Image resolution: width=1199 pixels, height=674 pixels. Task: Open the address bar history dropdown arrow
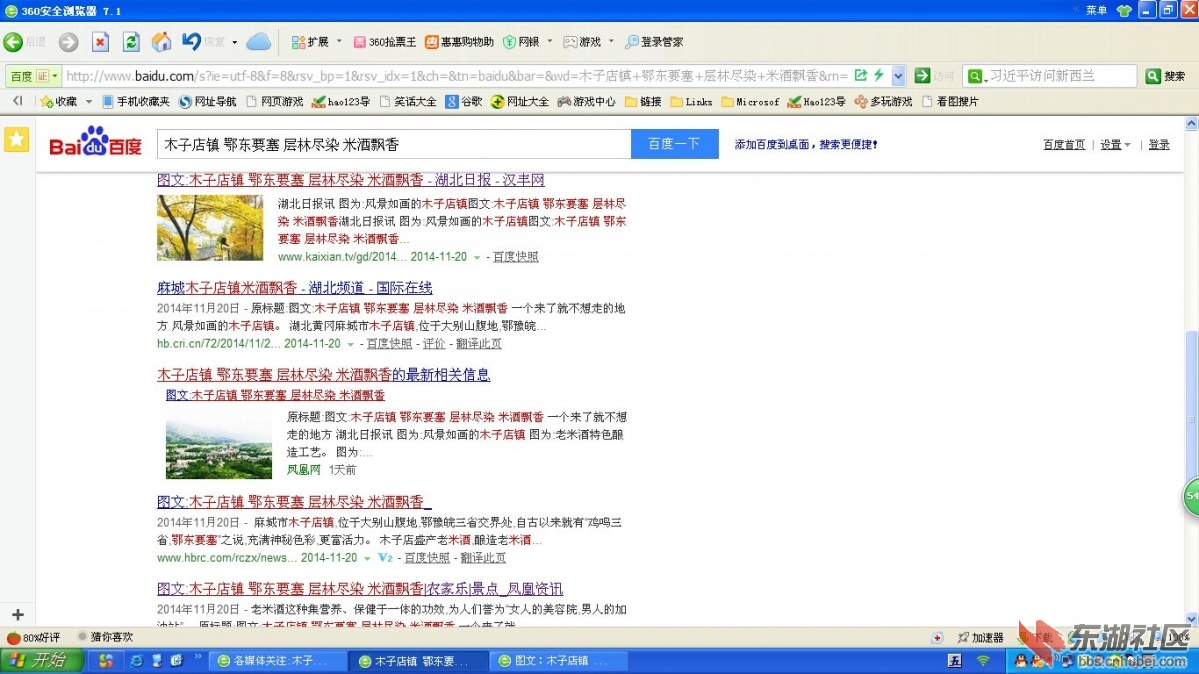(x=898, y=76)
